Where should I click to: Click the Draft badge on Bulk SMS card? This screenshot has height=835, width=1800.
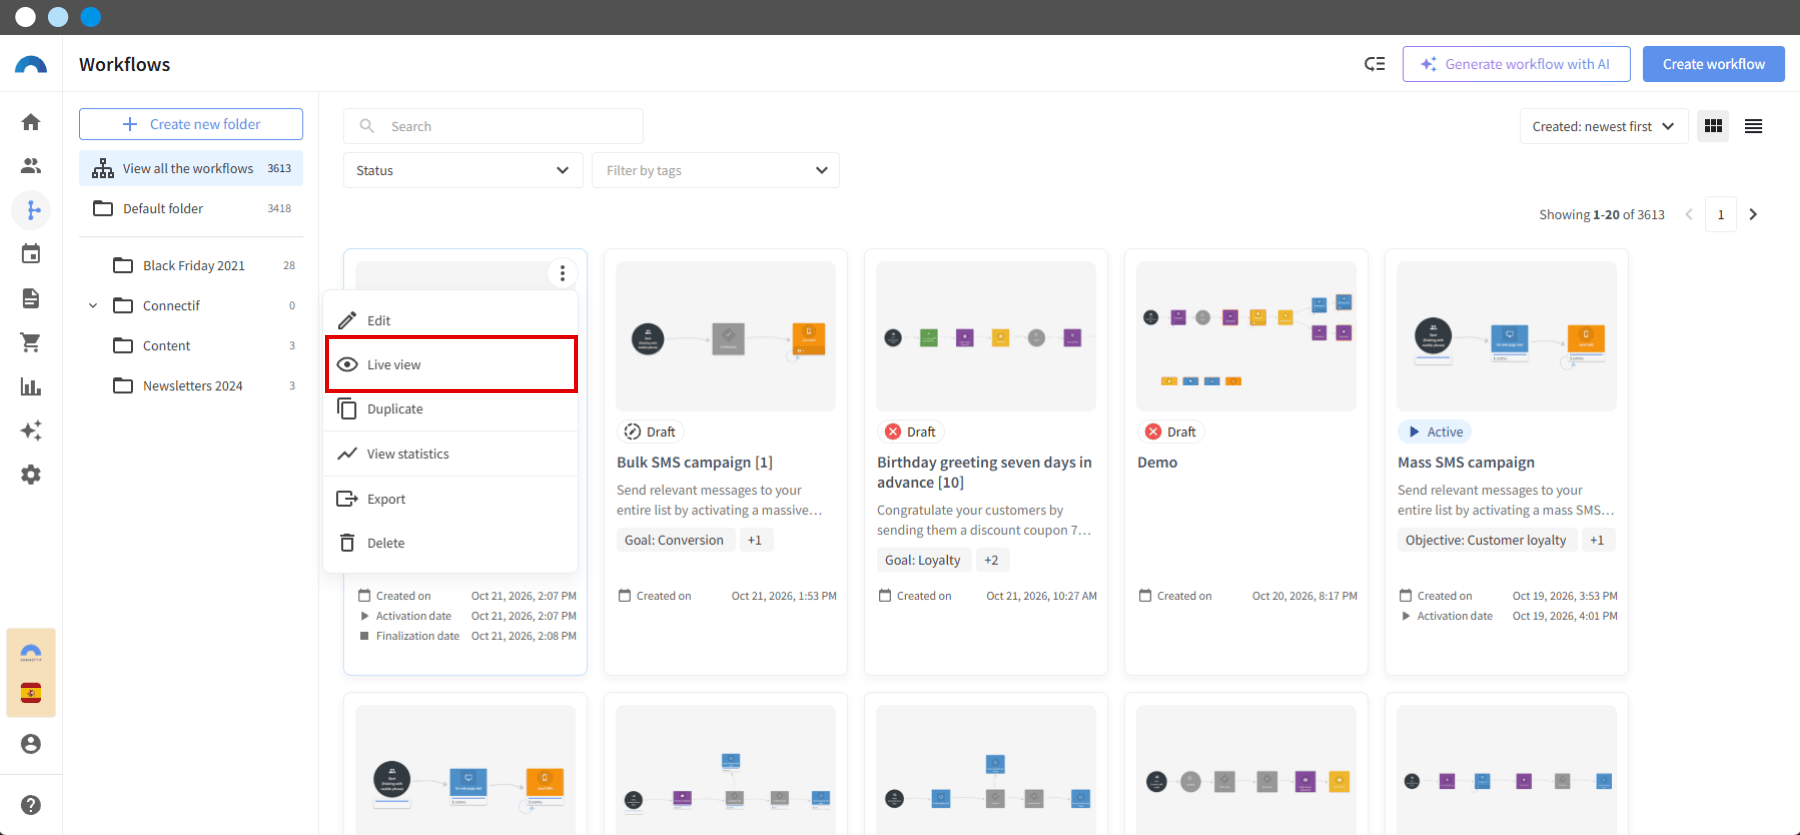[x=650, y=432]
